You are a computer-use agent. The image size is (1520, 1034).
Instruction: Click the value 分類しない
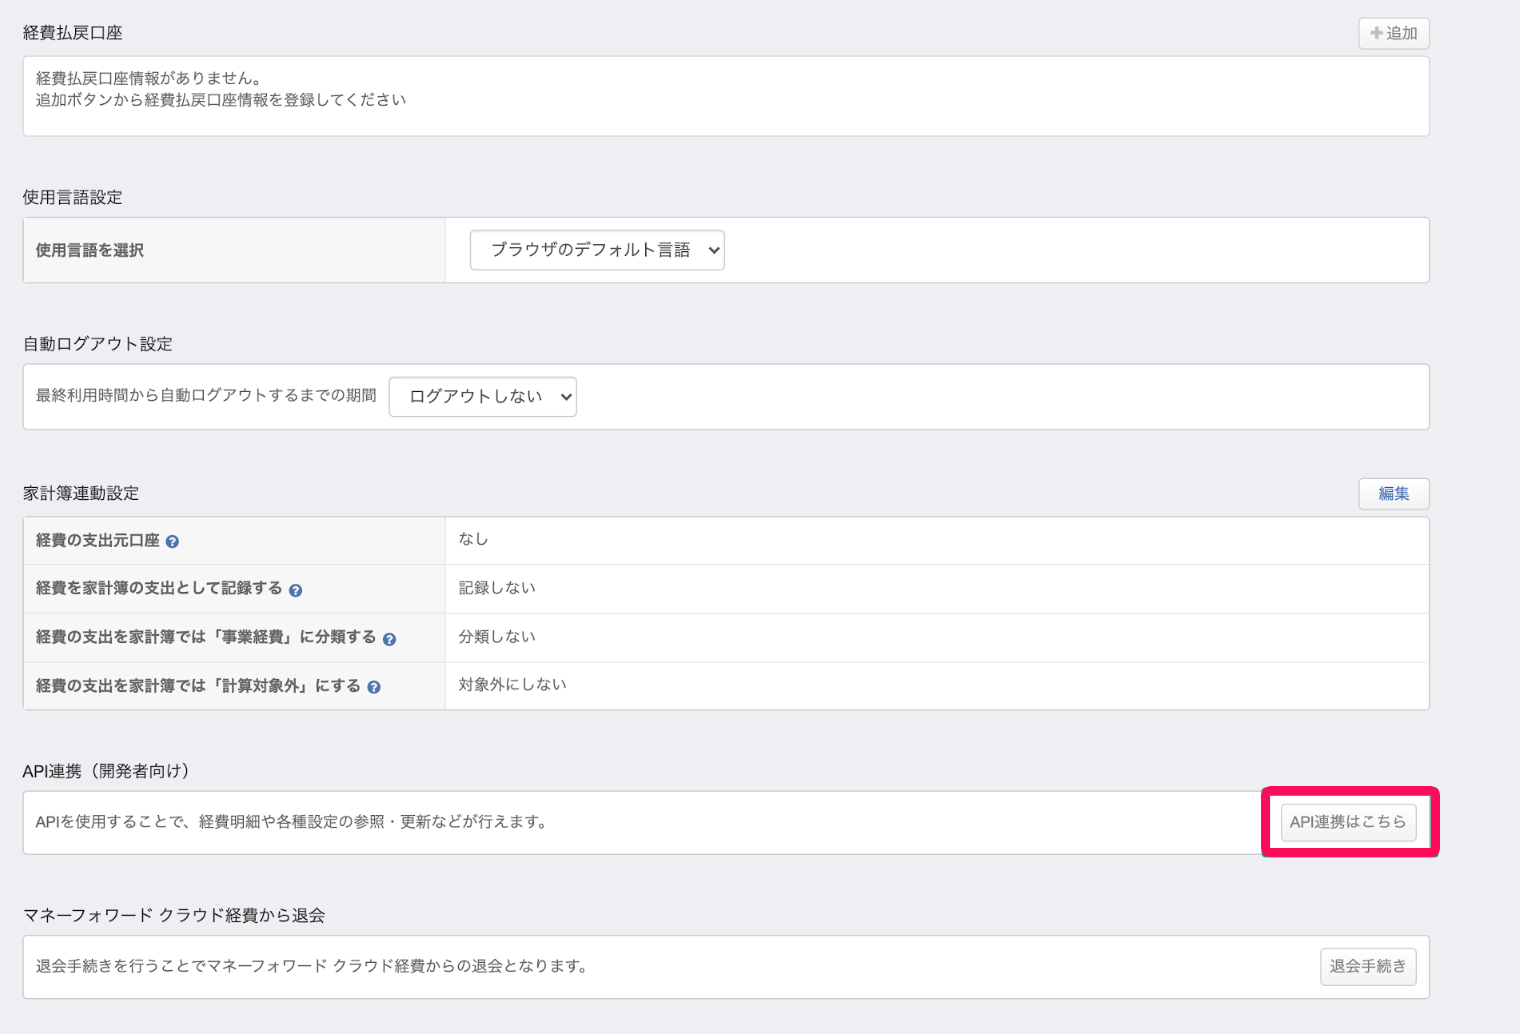coord(497,636)
